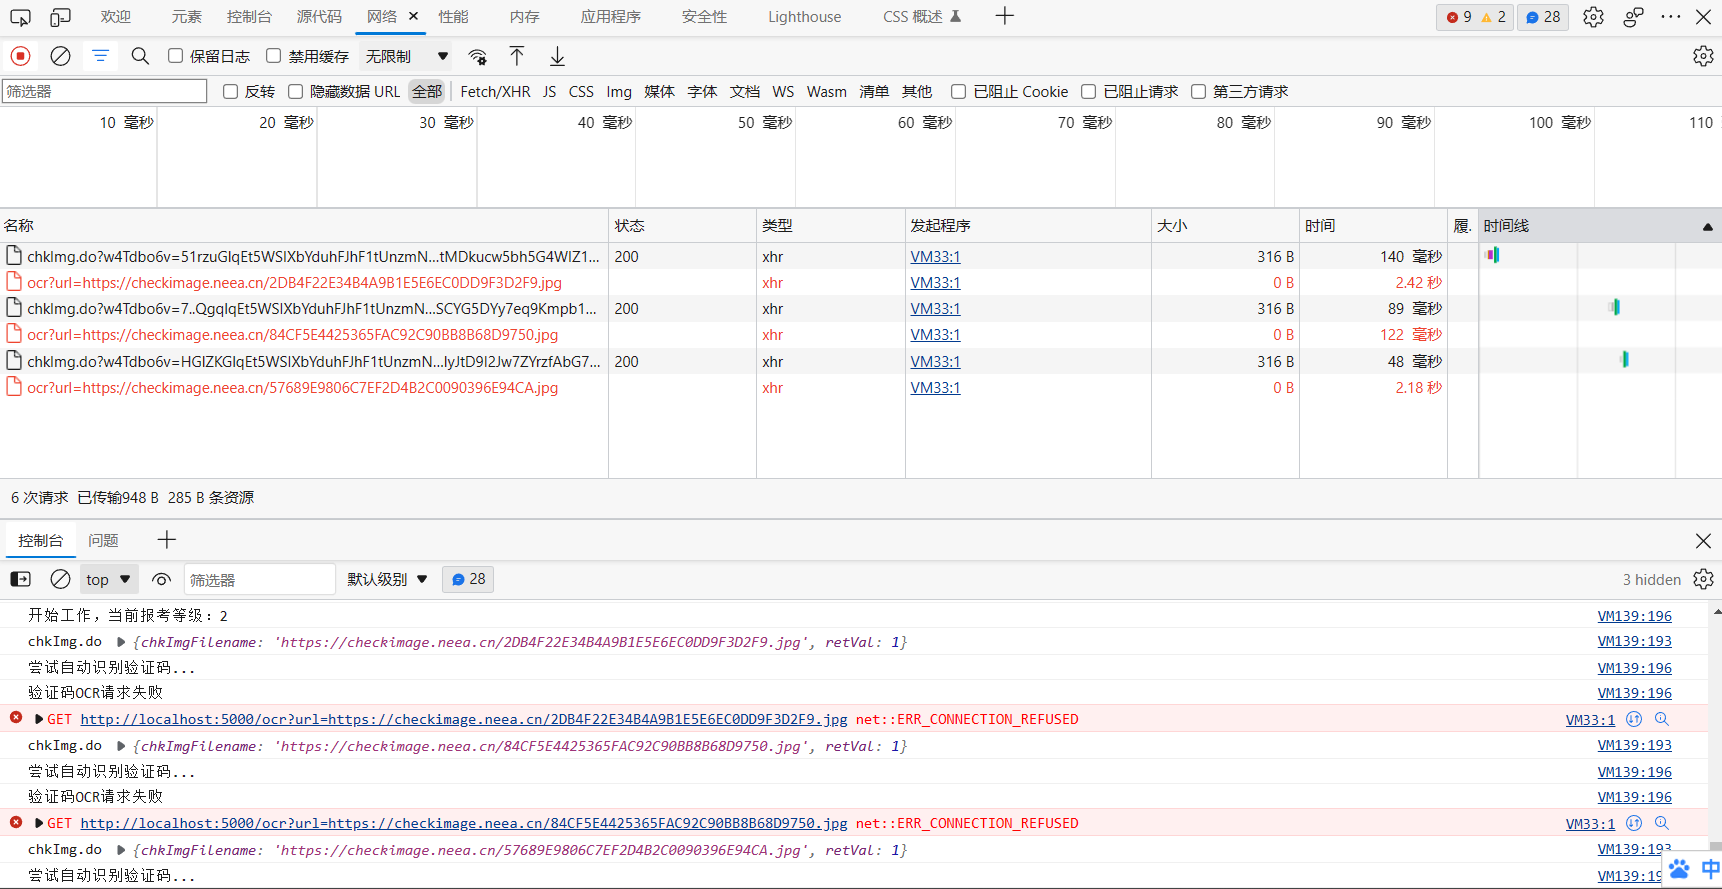
Task: Toggle the network filter funnel icon
Action: pyautogui.click(x=100, y=56)
